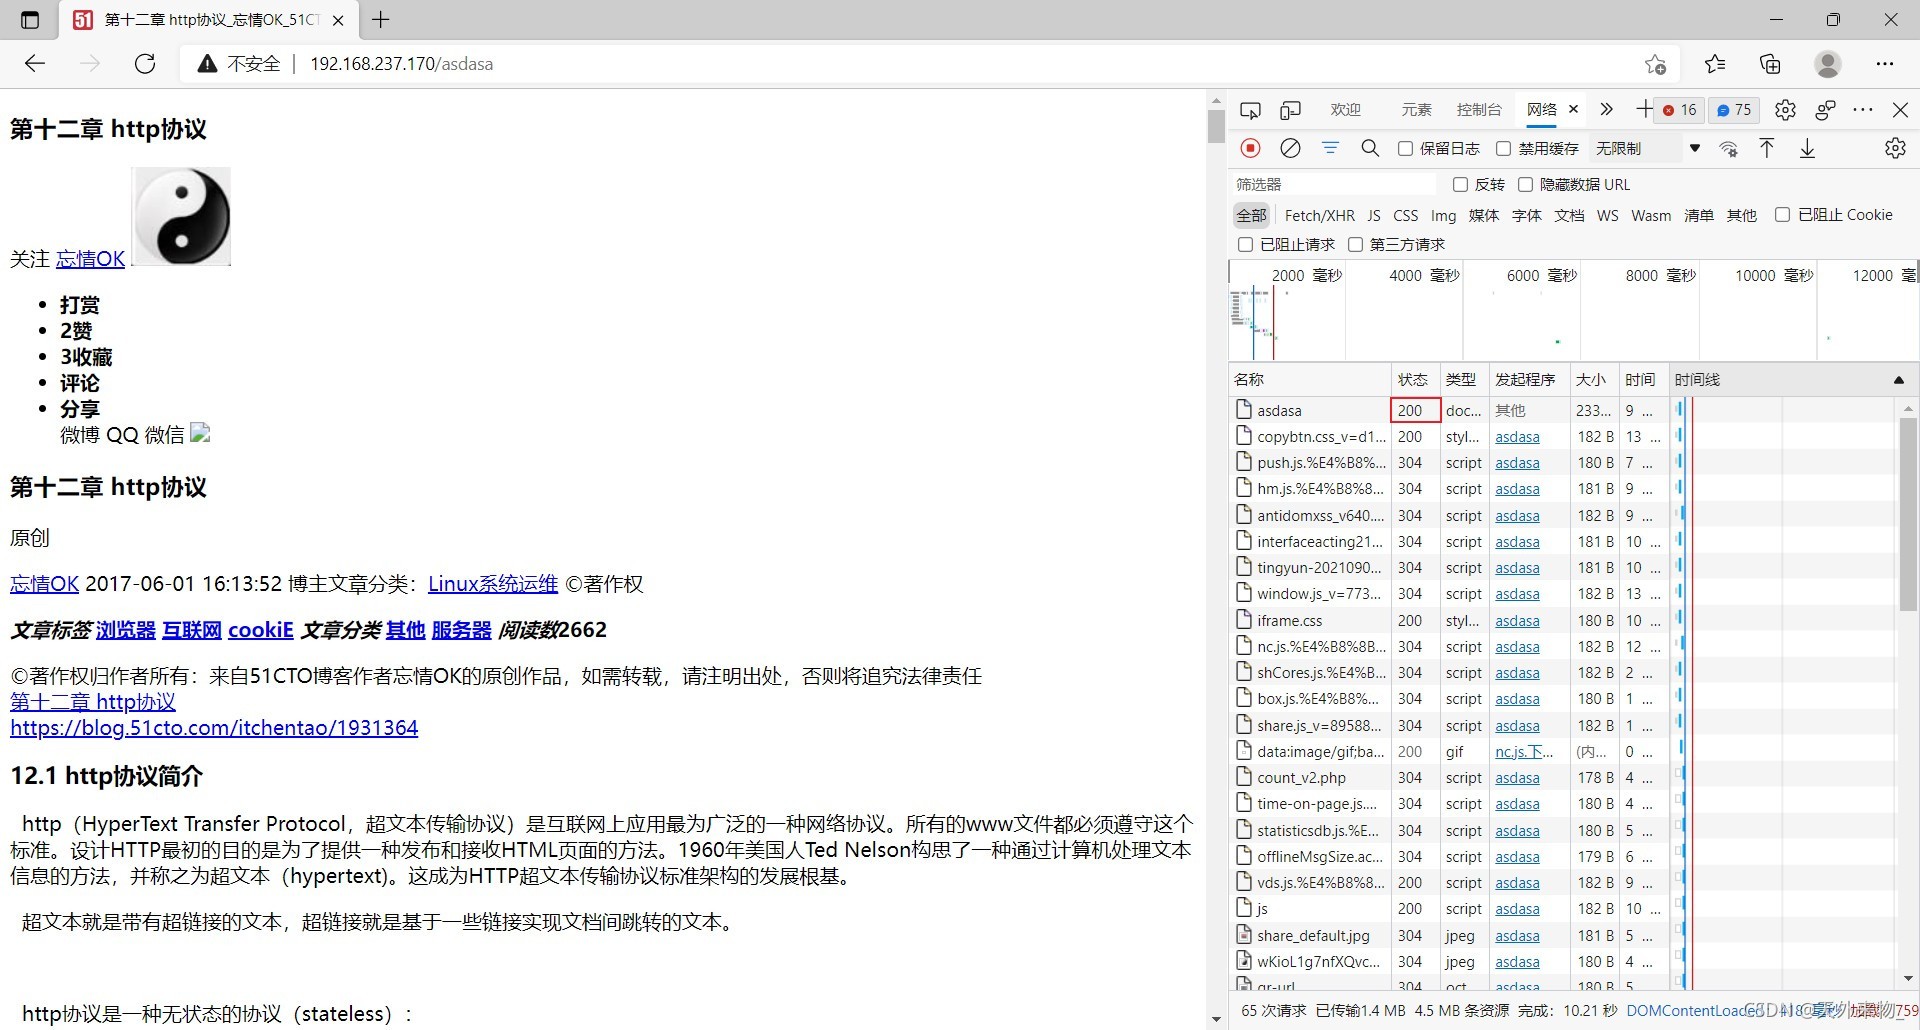Open network conditions wifi icon

point(1728,148)
